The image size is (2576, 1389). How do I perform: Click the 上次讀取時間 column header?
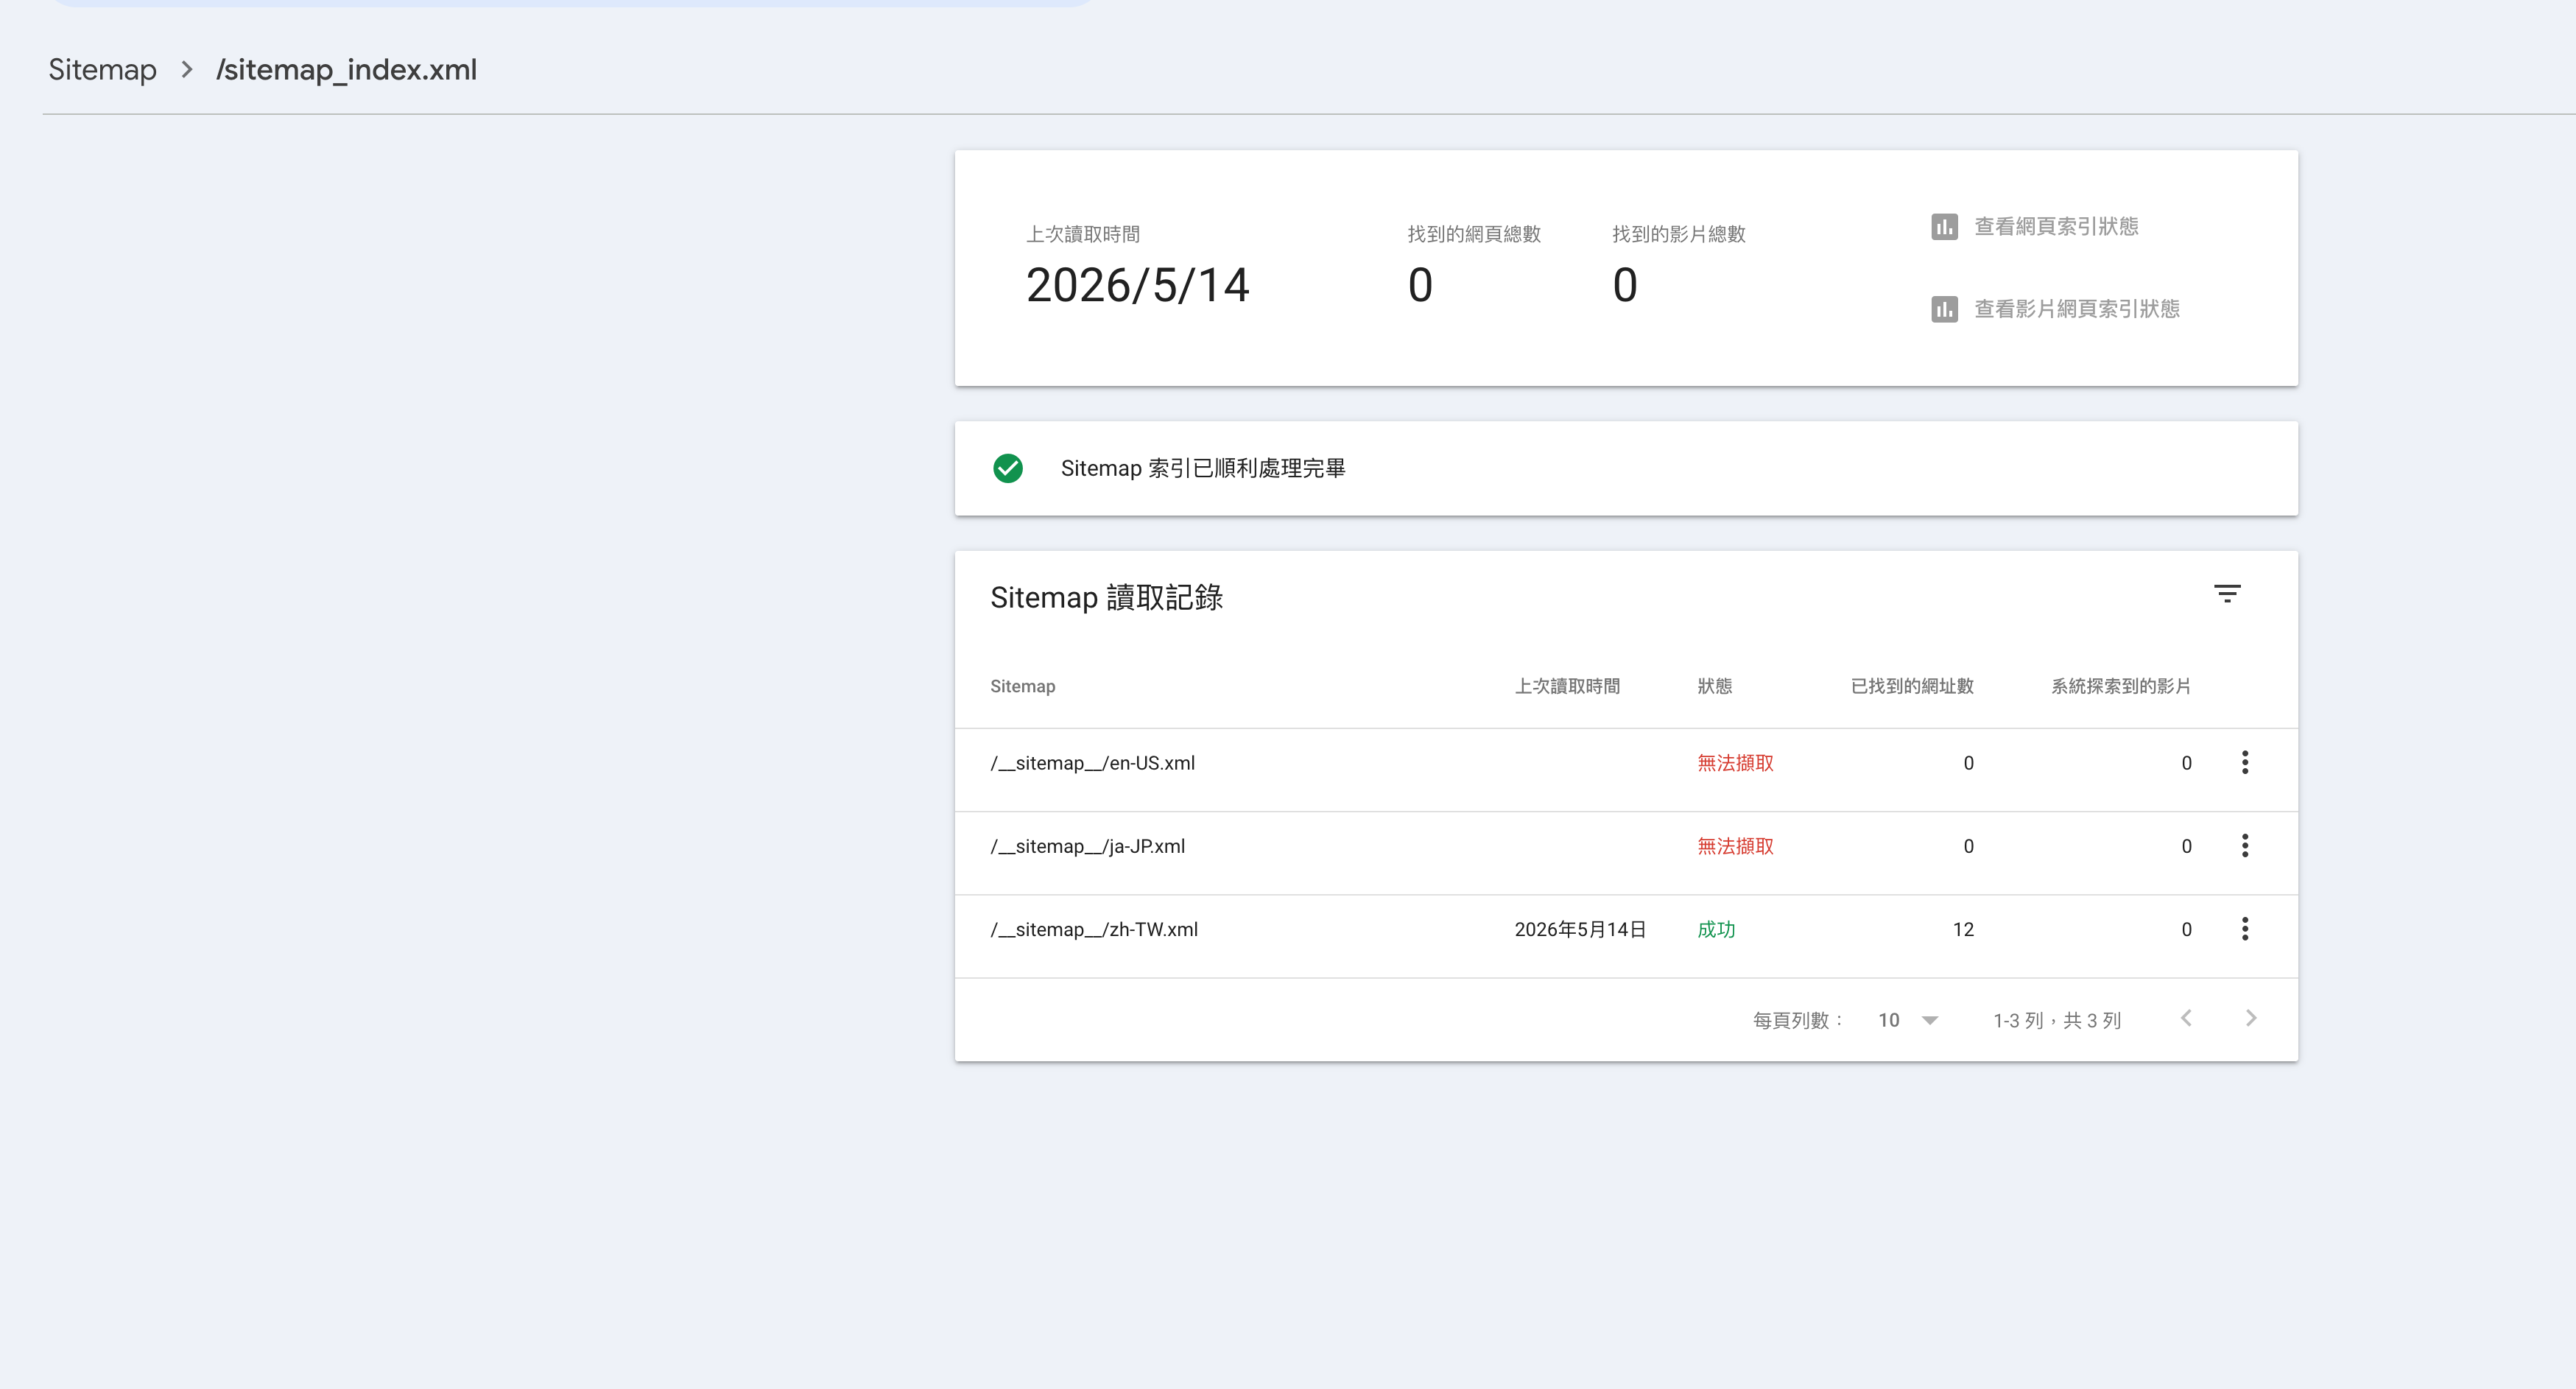click(x=1567, y=686)
